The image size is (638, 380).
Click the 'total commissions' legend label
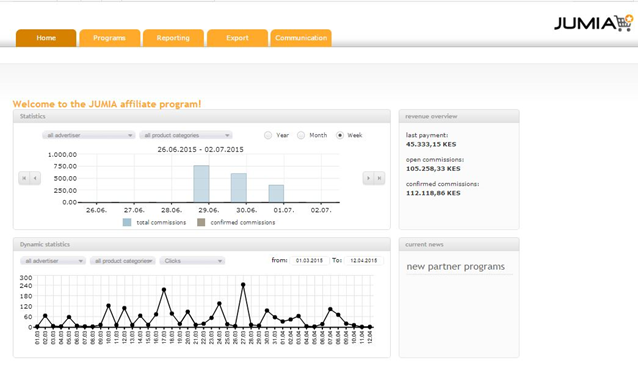pos(161,223)
